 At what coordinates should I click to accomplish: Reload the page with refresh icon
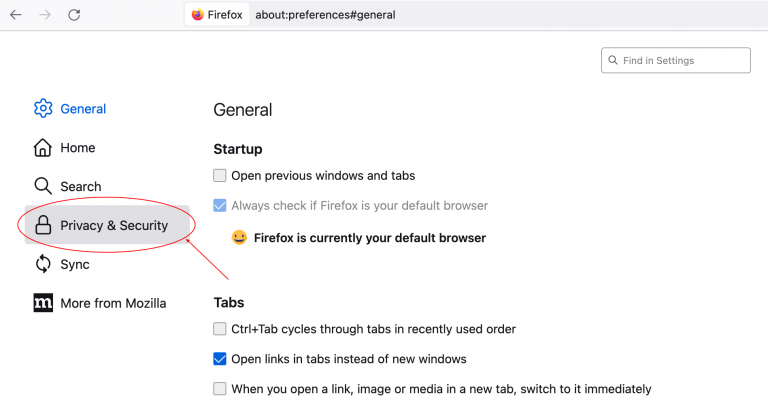[x=74, y=15]
